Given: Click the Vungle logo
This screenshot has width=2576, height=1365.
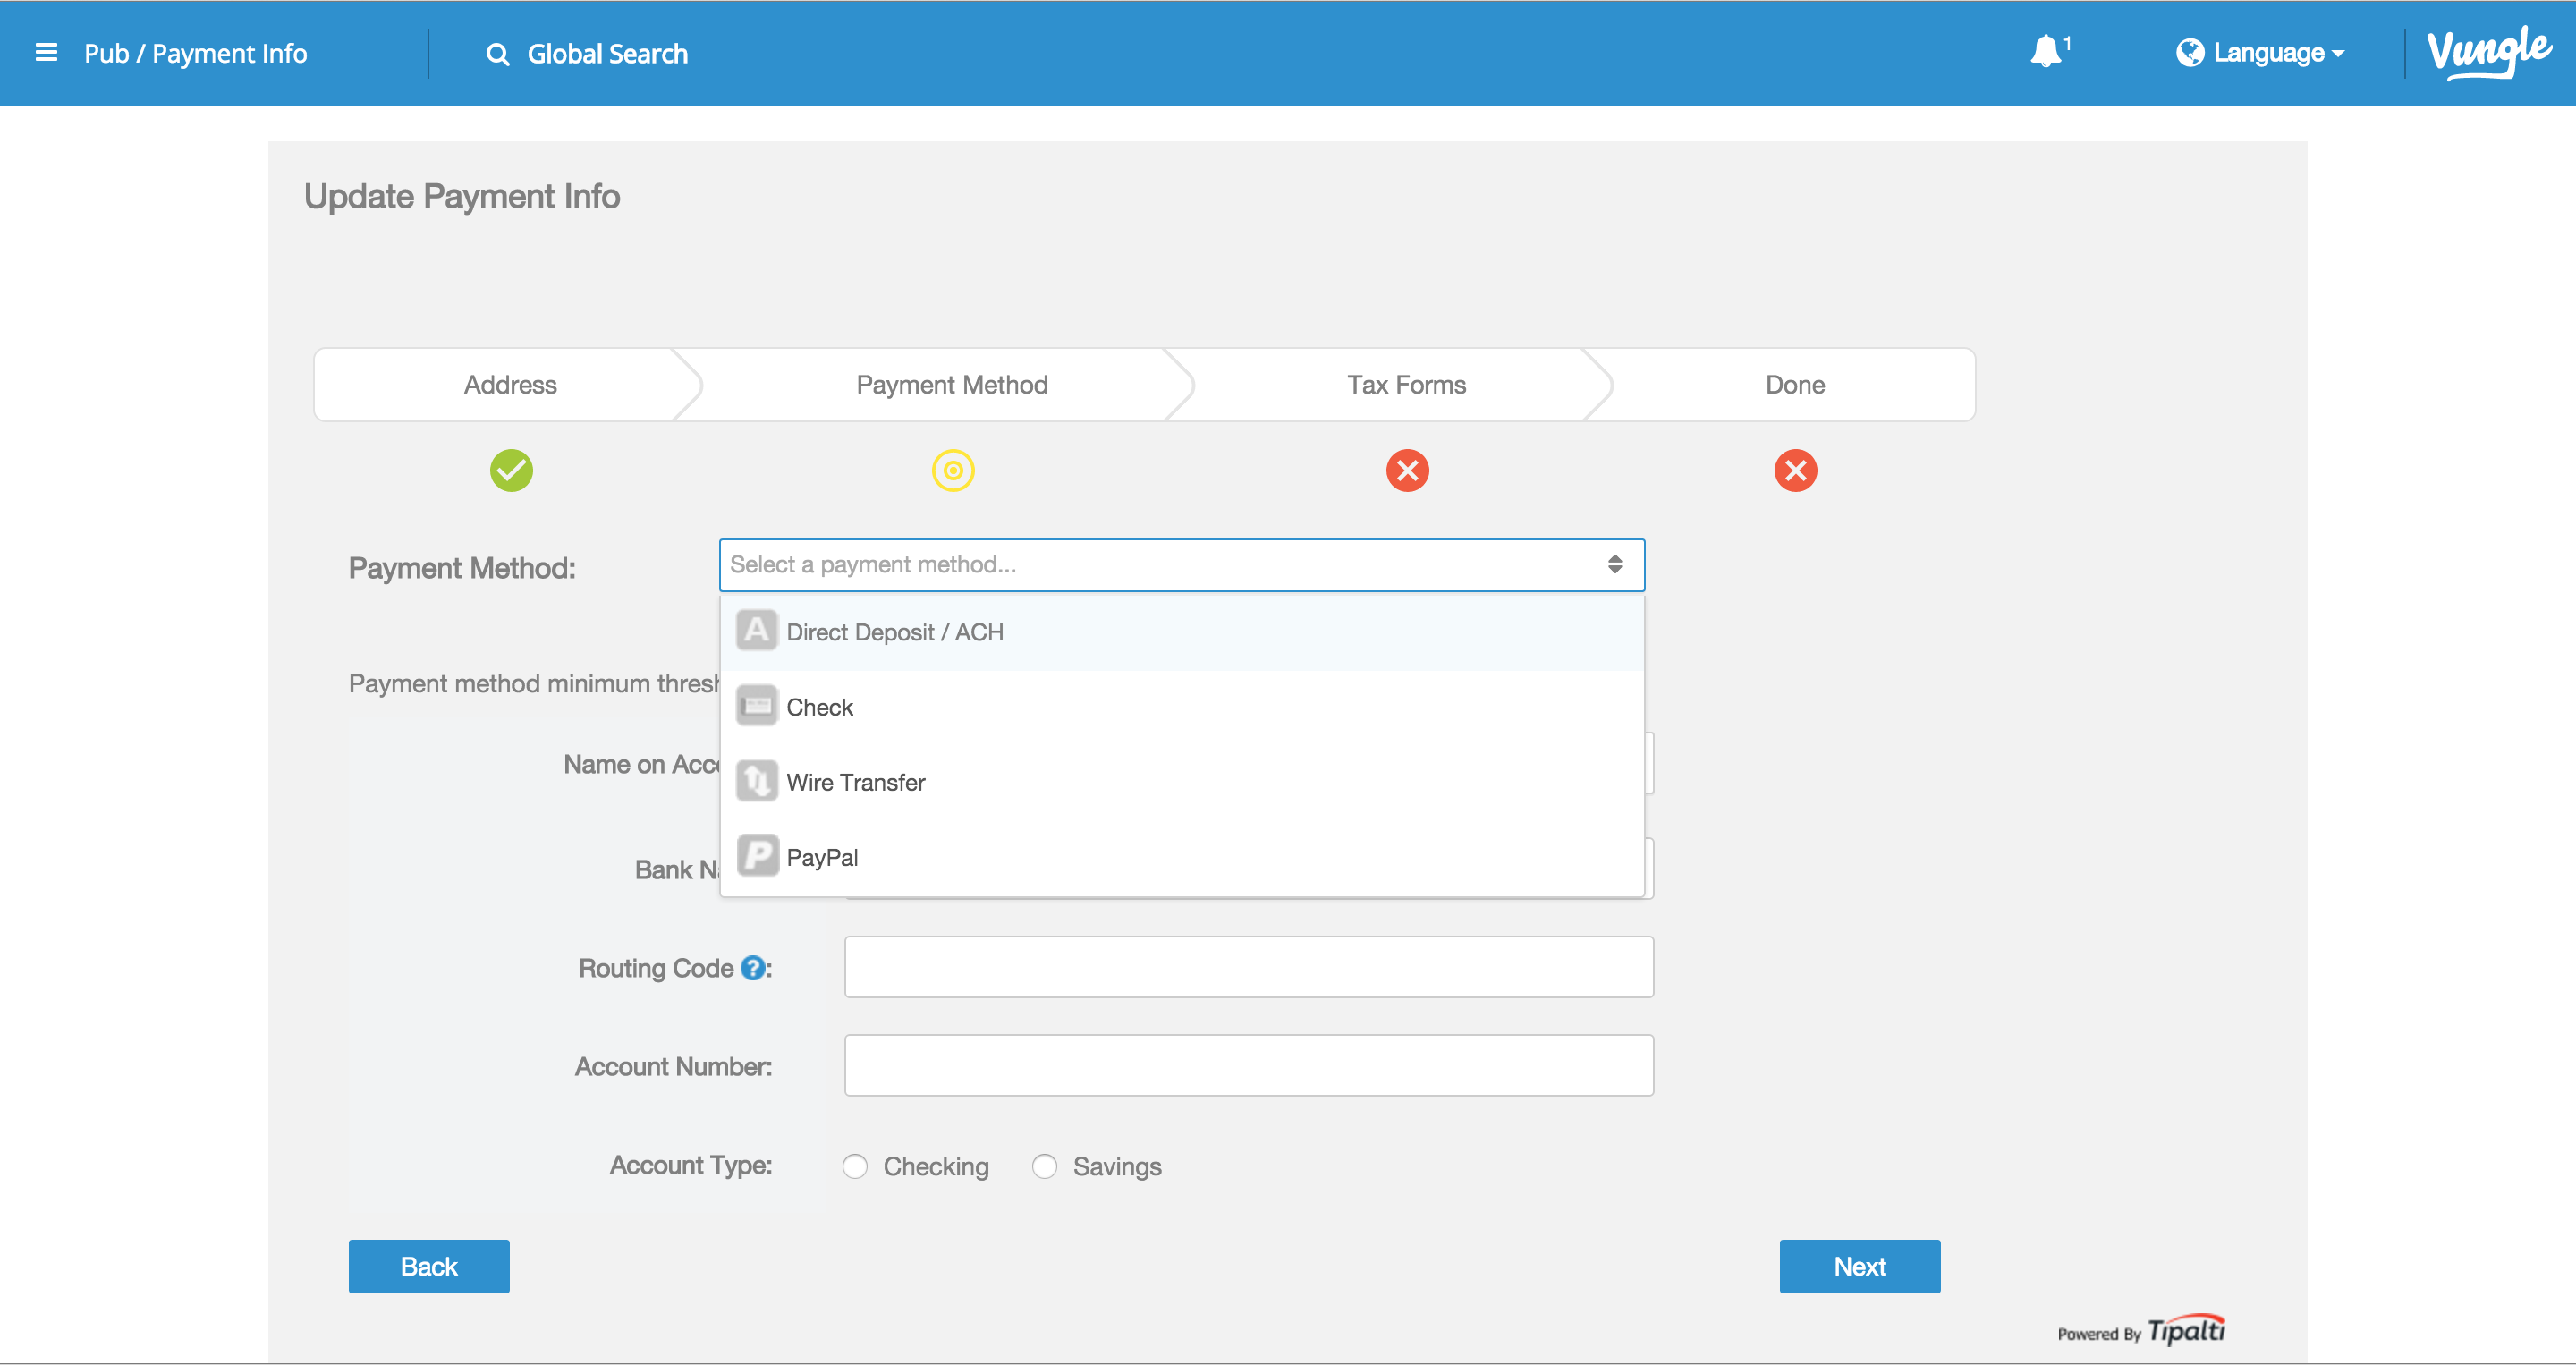Looking at the screenshot, I should click(x=2489, y=52).
